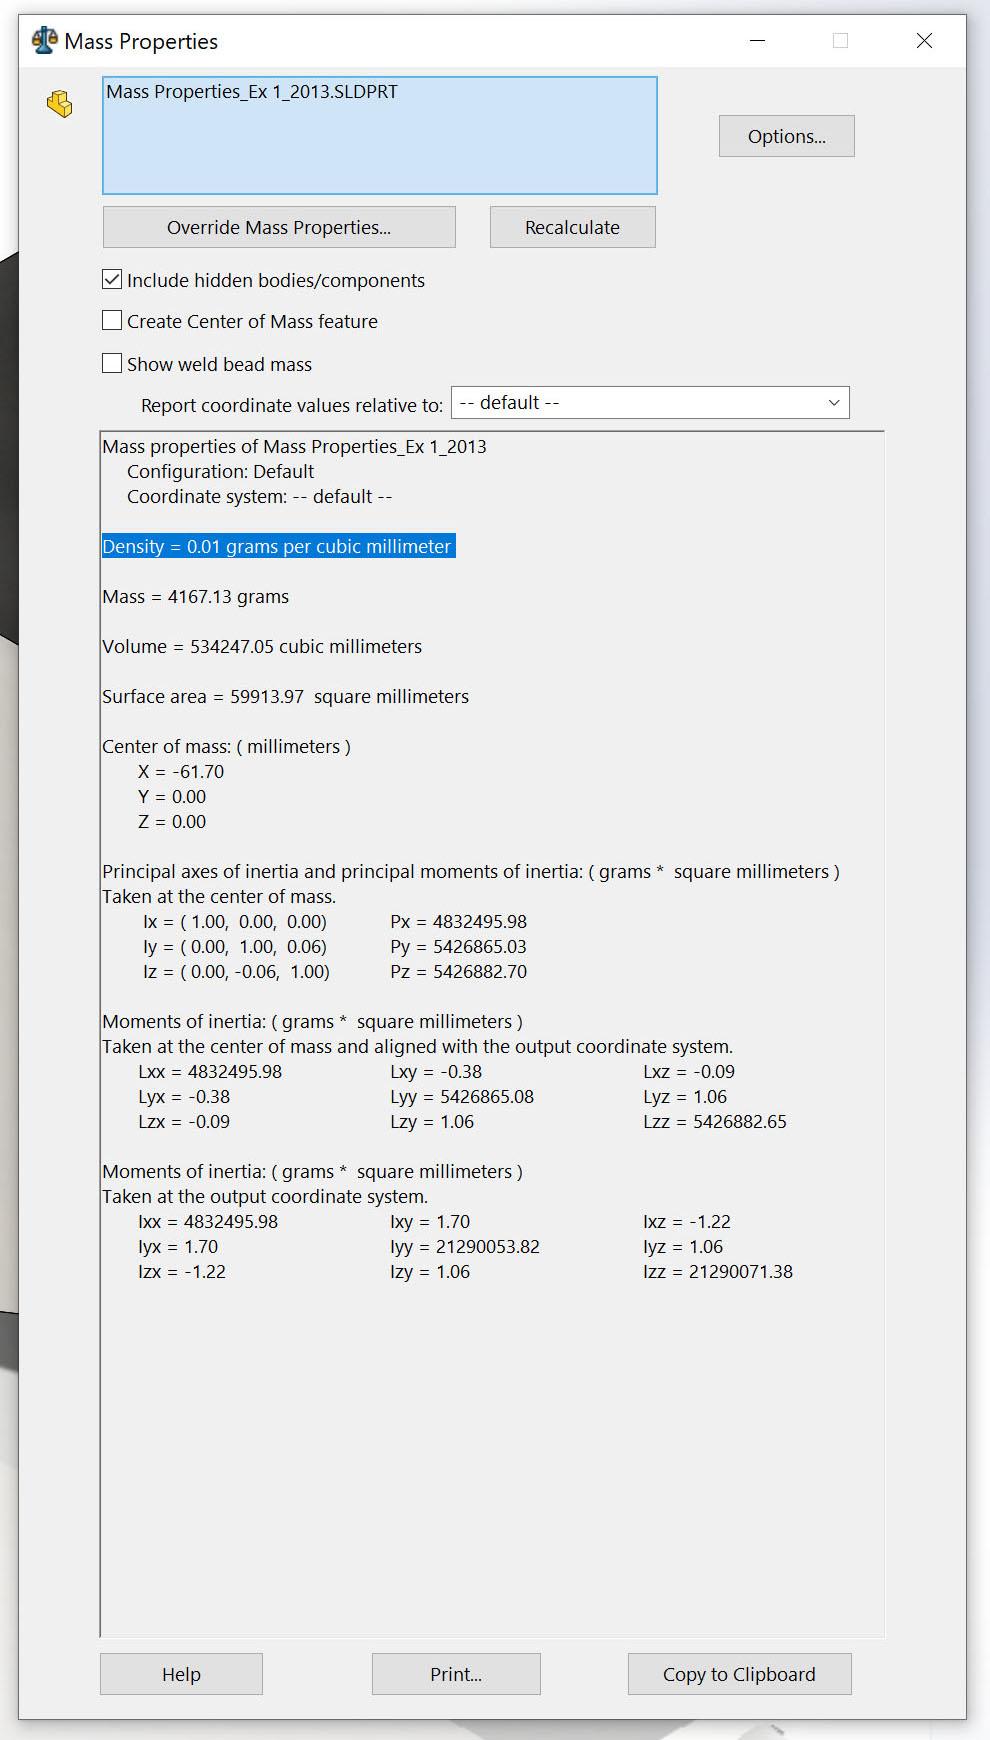This screenshot has height=1740, width=990.
Task: Click the Mass Properties scale icon in title bar
Action: pyautogui.click(x=45, y=41)
